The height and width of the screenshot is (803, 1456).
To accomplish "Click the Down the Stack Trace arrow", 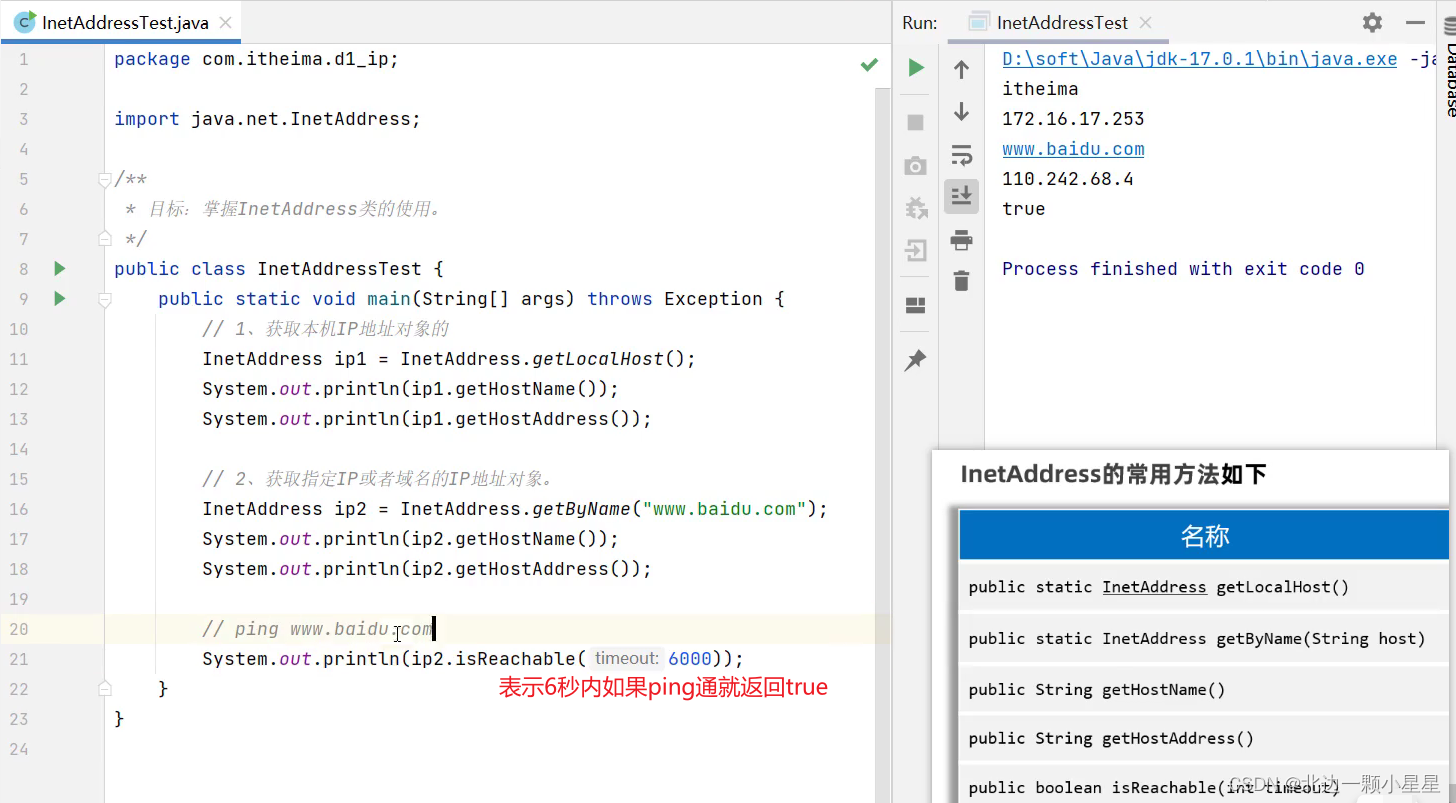I will pos(961,111).
